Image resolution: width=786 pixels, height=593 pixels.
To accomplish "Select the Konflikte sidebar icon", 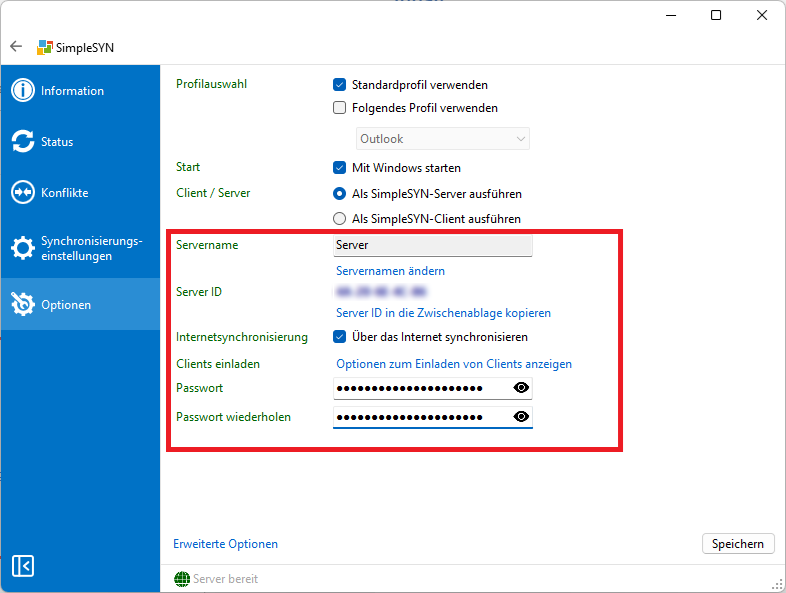I will 23,193.
